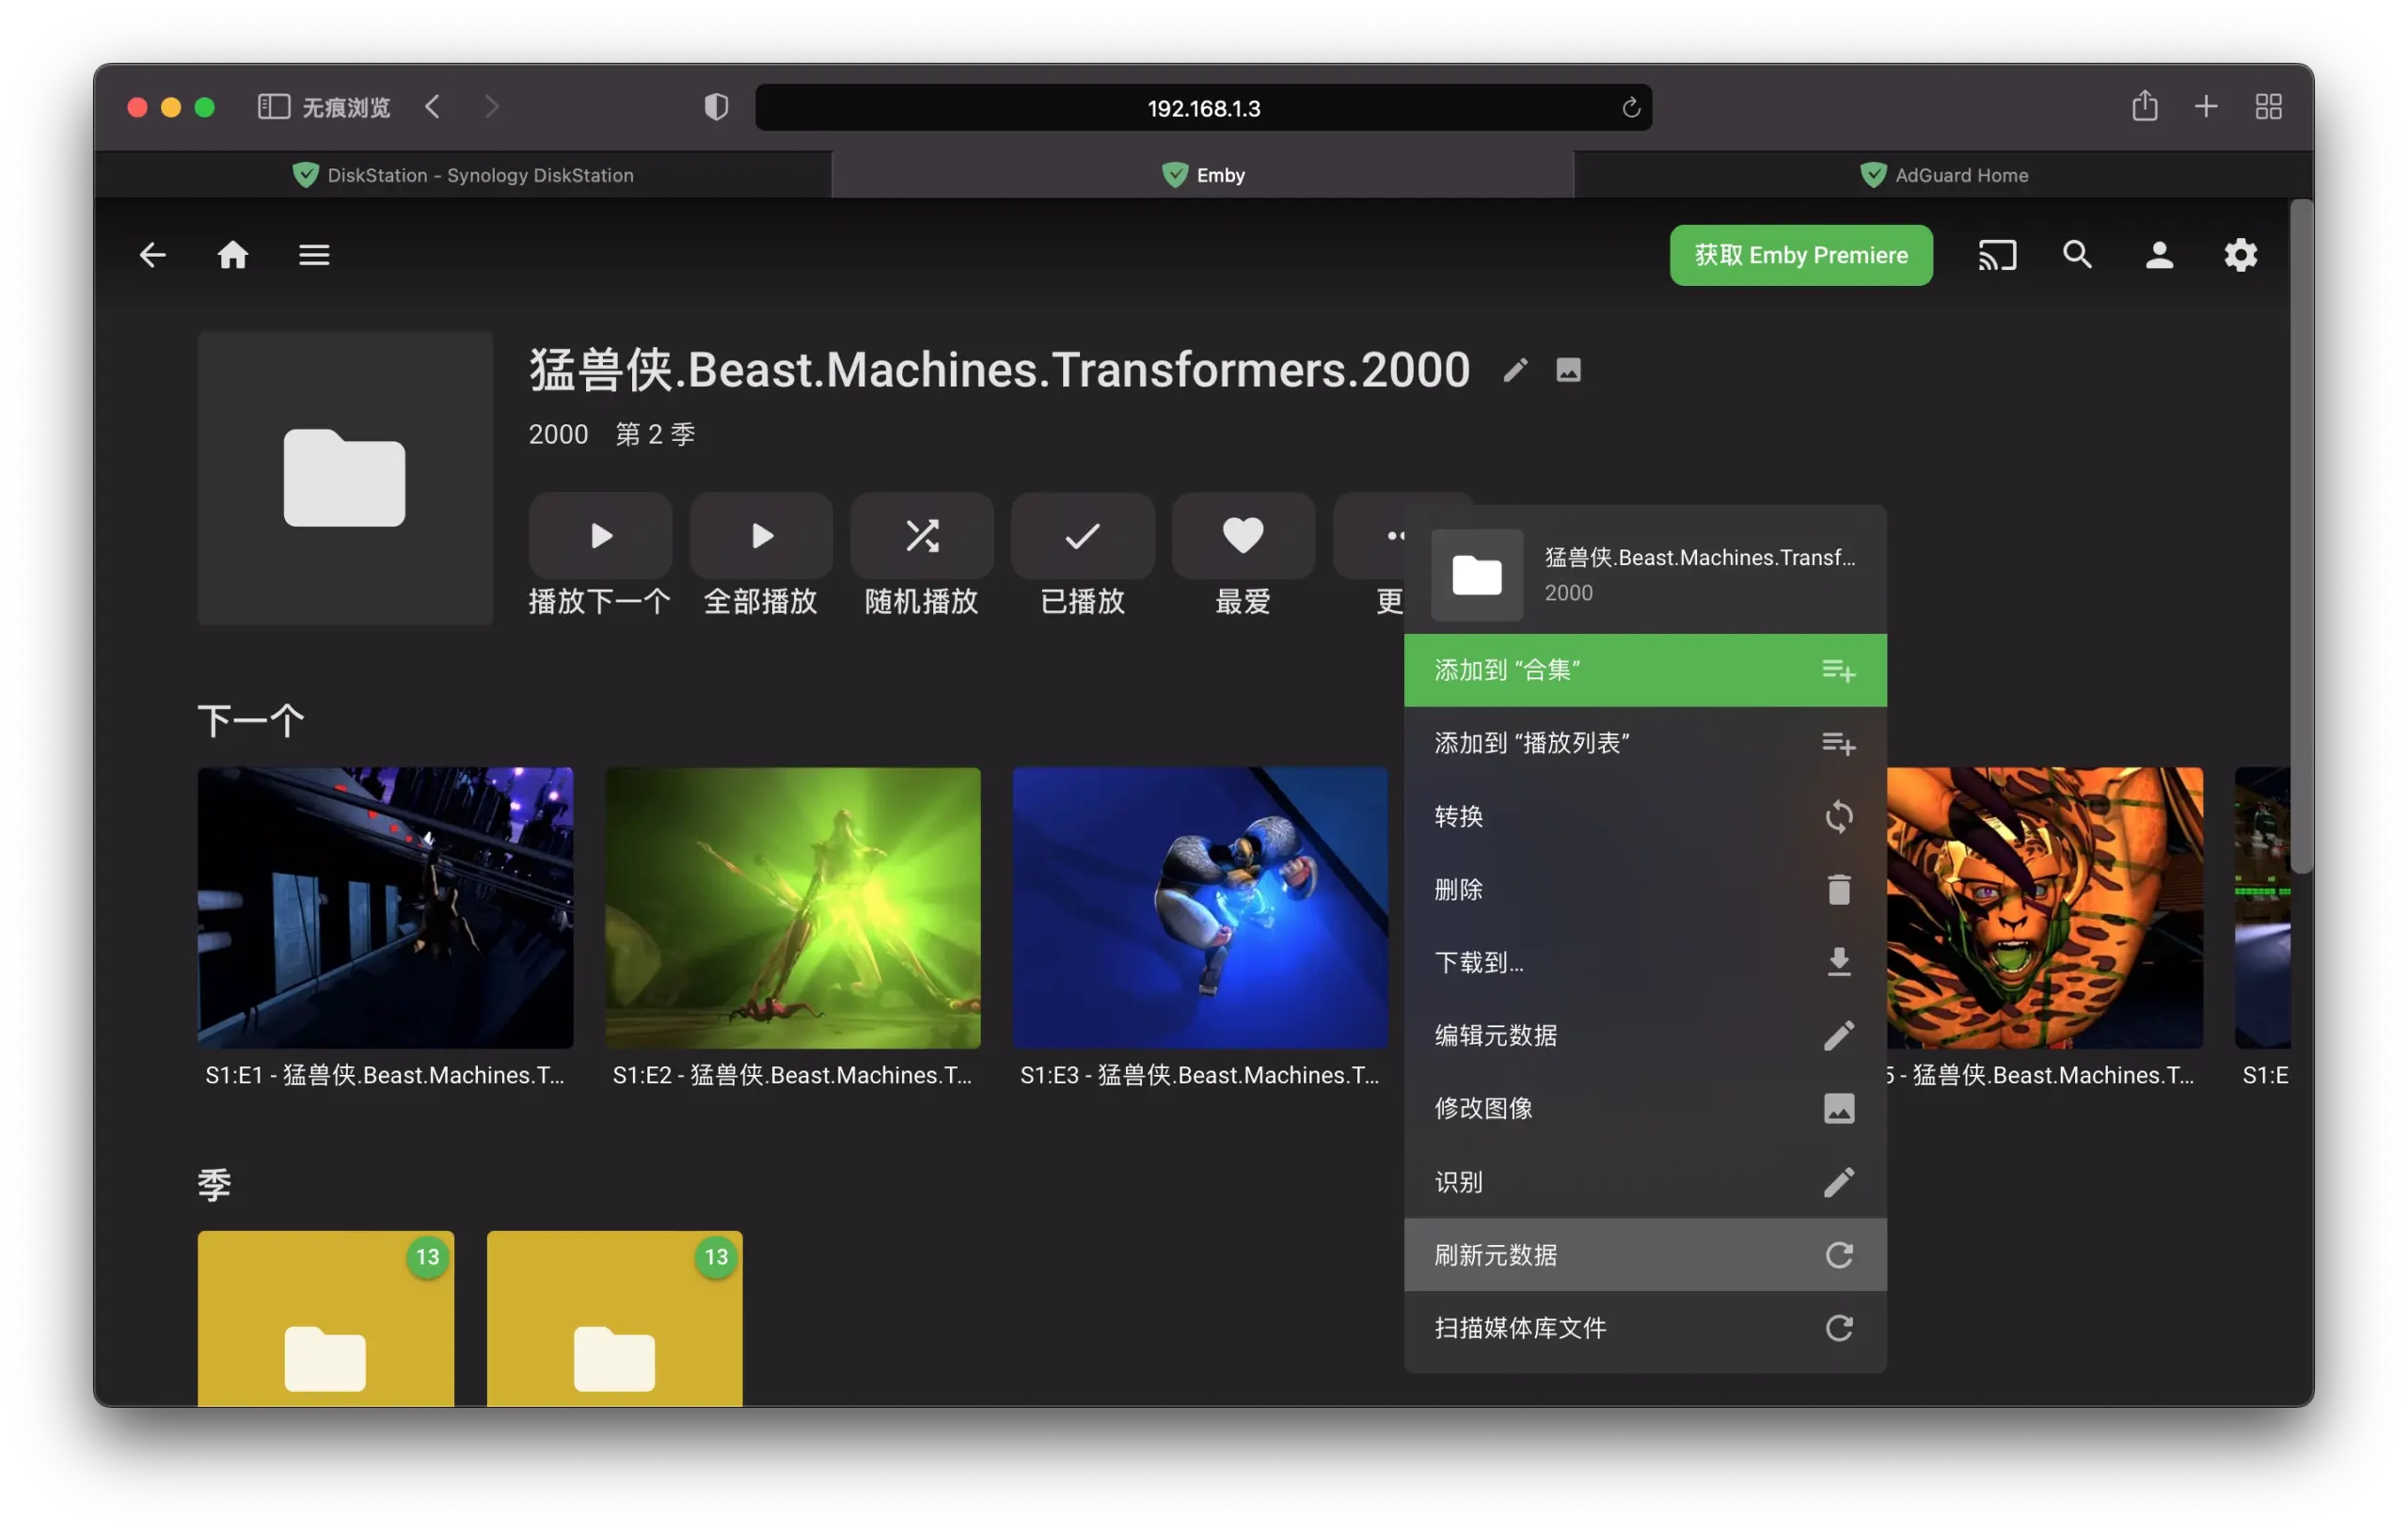Viewport: 2408px width, 1531px height.
Task: Click Safari back chevron
Action: coord(432,107)
